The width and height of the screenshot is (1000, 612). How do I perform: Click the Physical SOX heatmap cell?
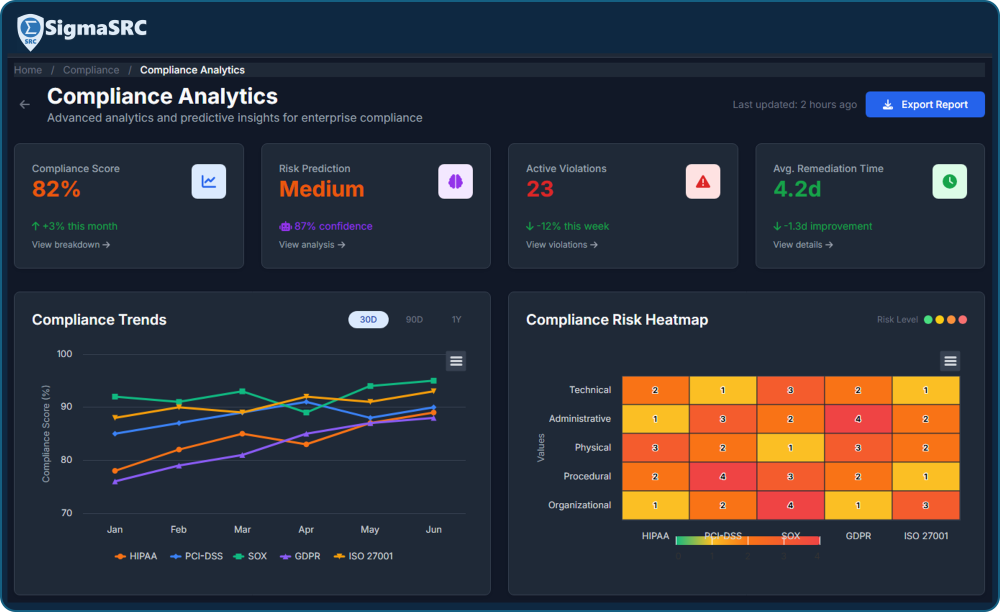790,448
